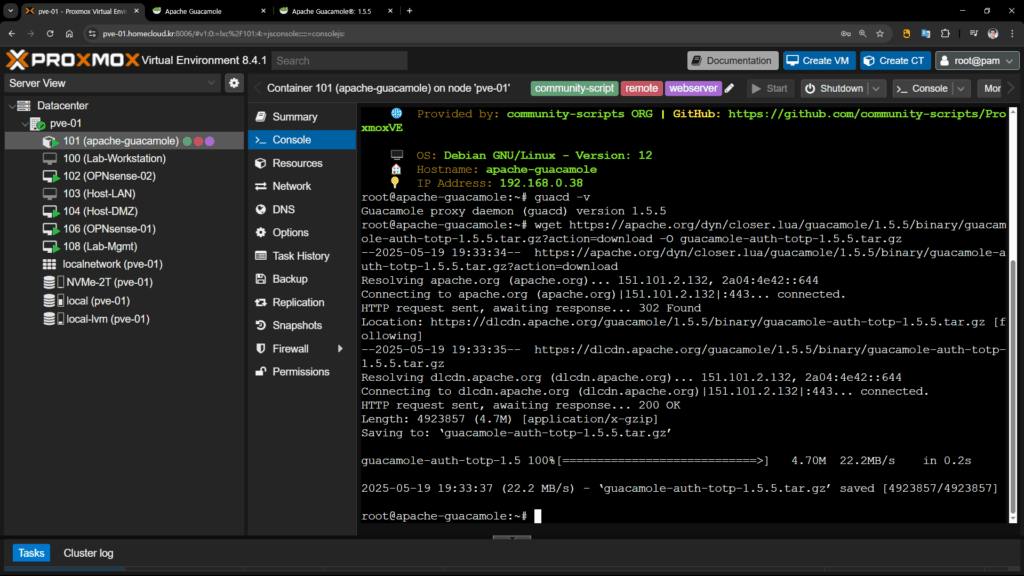Click the Proxmox Search field
This screenshot has height=576, width=1024.
[338, 60]
